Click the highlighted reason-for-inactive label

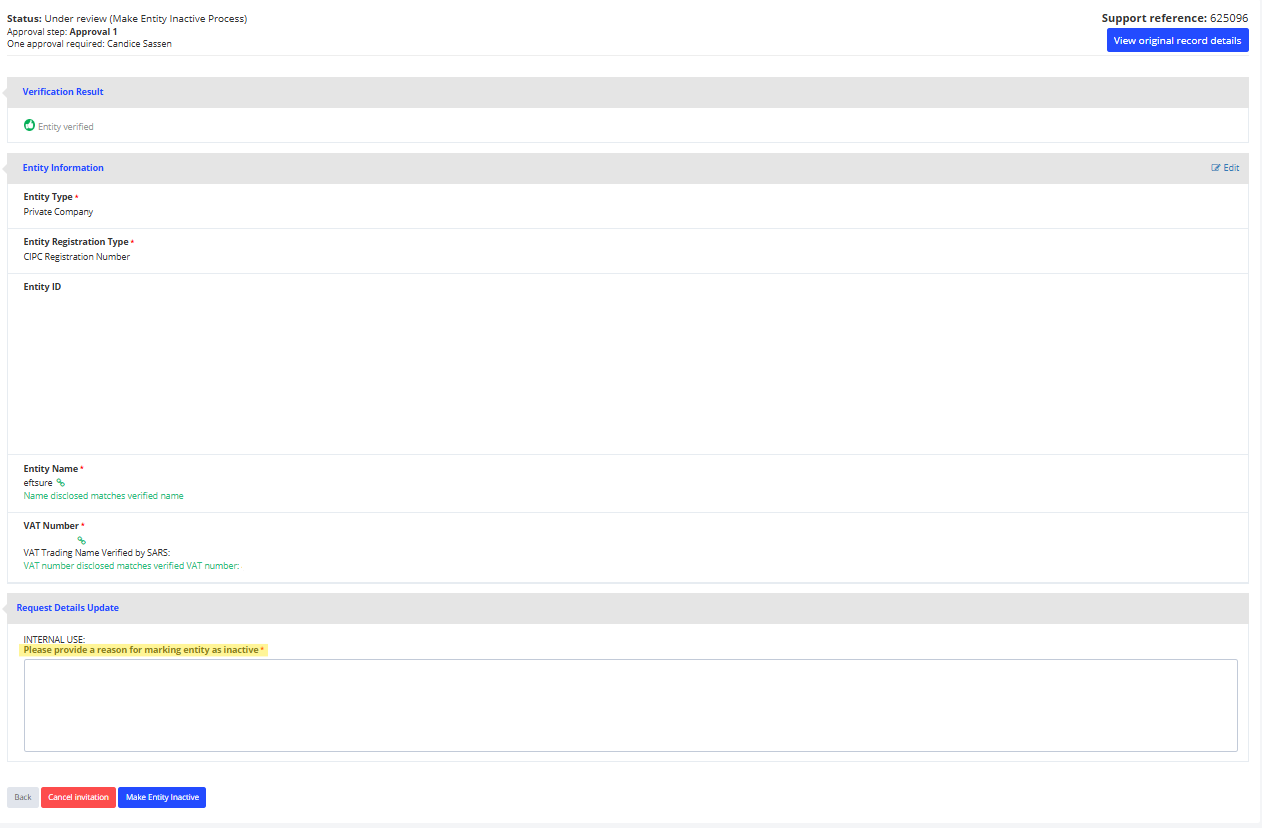point(141,650)
